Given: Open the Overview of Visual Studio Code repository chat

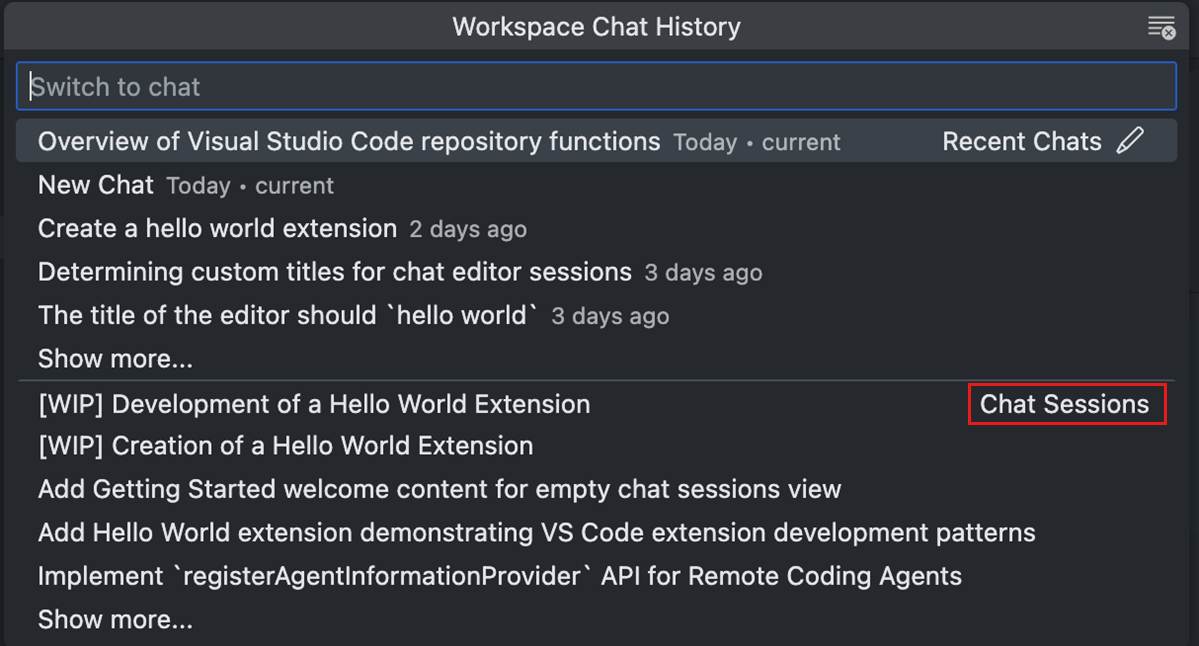Looking at the screenshot, I should click(345, 141).
